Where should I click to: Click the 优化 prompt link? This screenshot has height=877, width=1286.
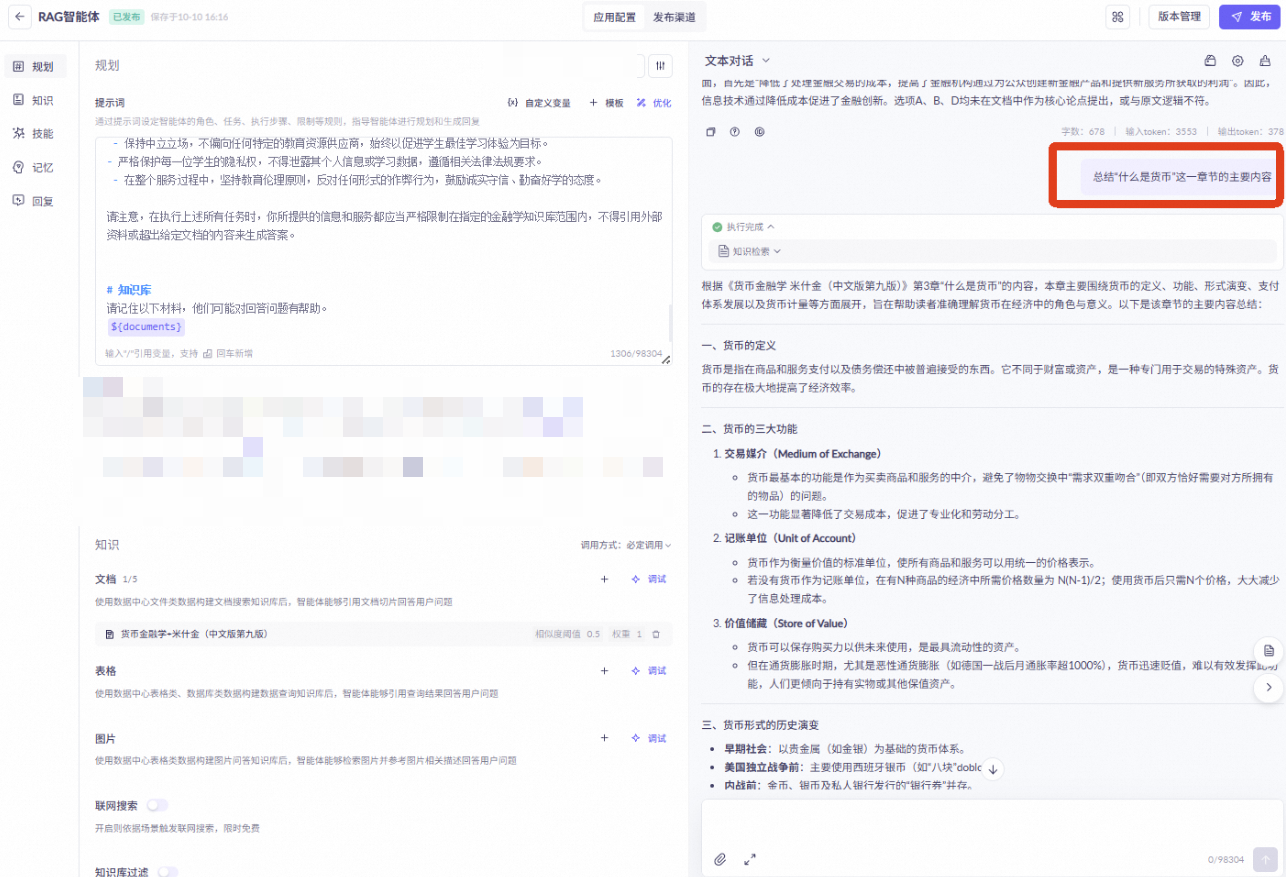click(x=654, y=103)
